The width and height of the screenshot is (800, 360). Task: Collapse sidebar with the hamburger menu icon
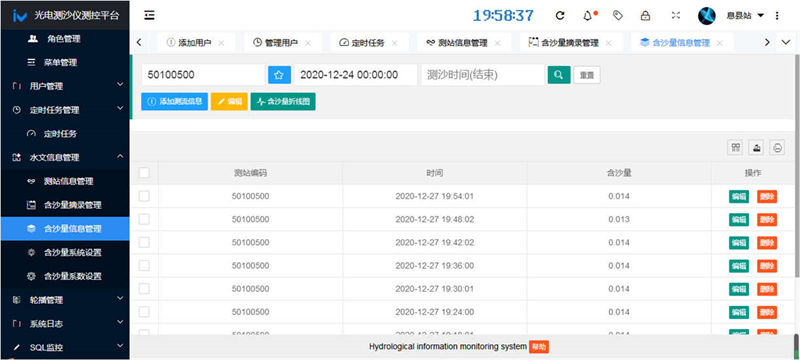[x=149, y=15]
